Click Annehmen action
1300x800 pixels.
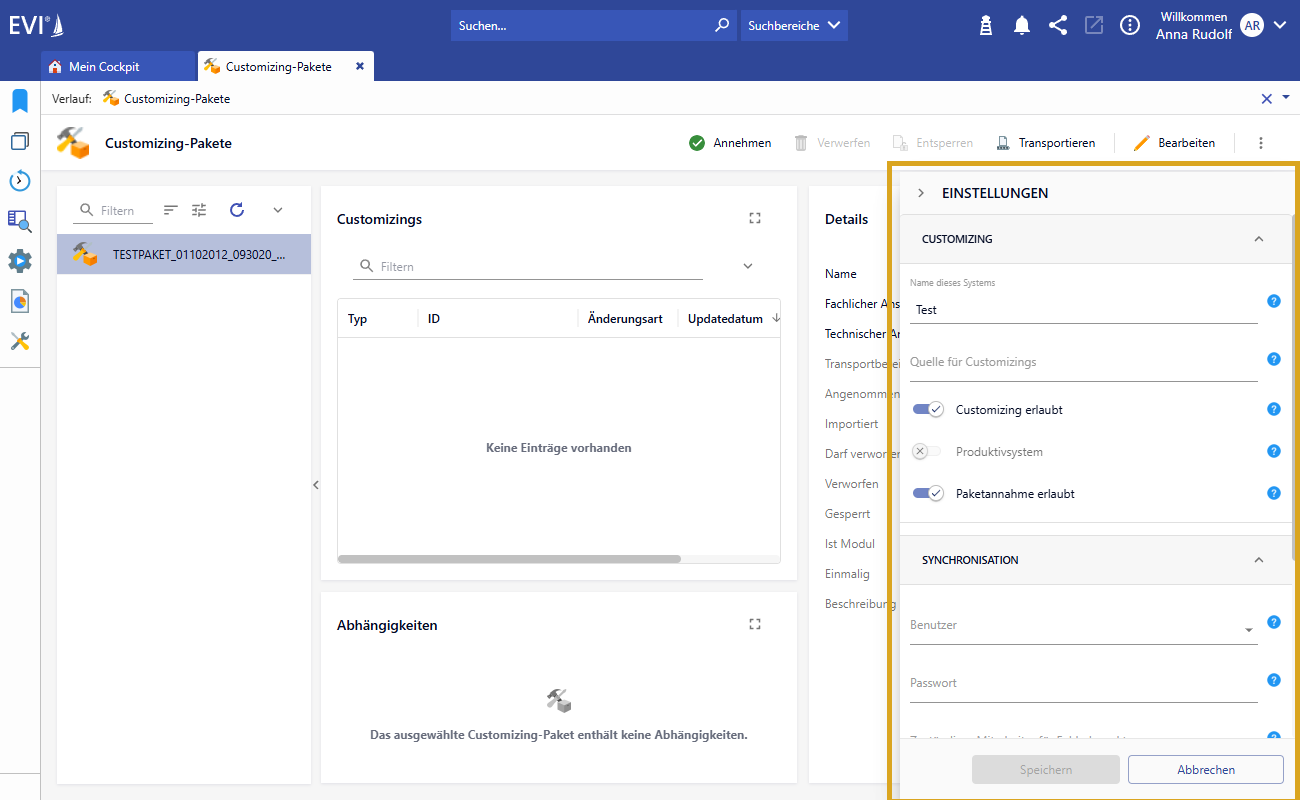pos(730,143)
